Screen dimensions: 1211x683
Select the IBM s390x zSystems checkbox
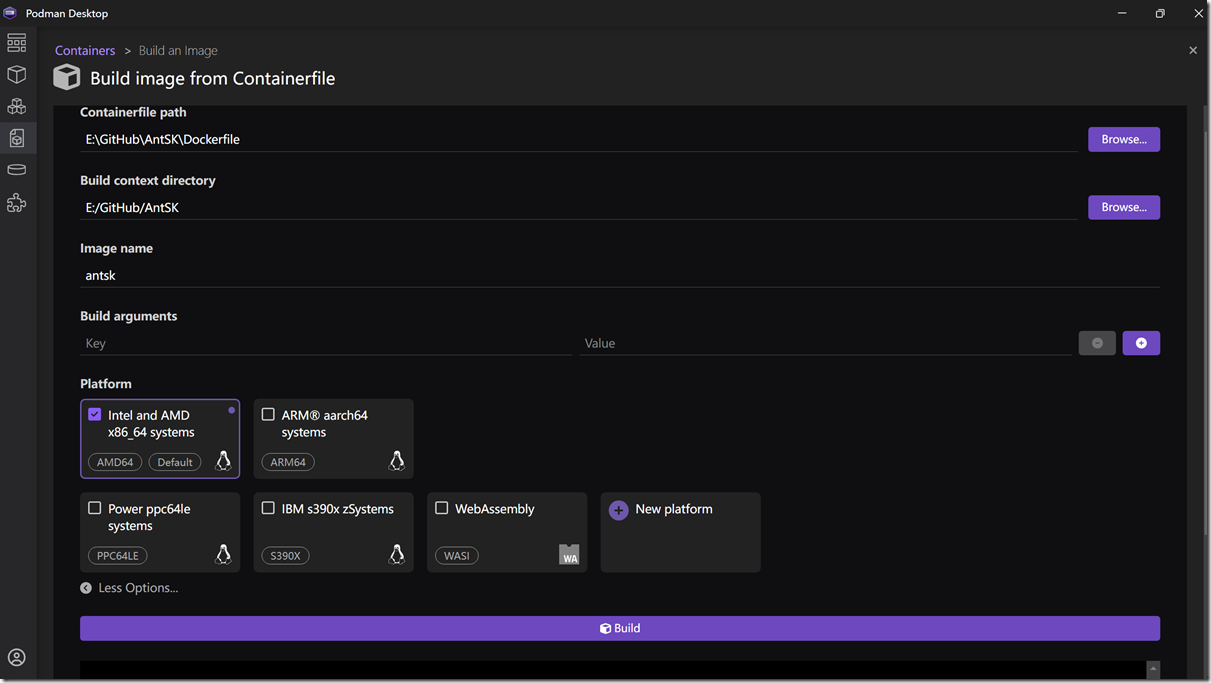(268, 509)
